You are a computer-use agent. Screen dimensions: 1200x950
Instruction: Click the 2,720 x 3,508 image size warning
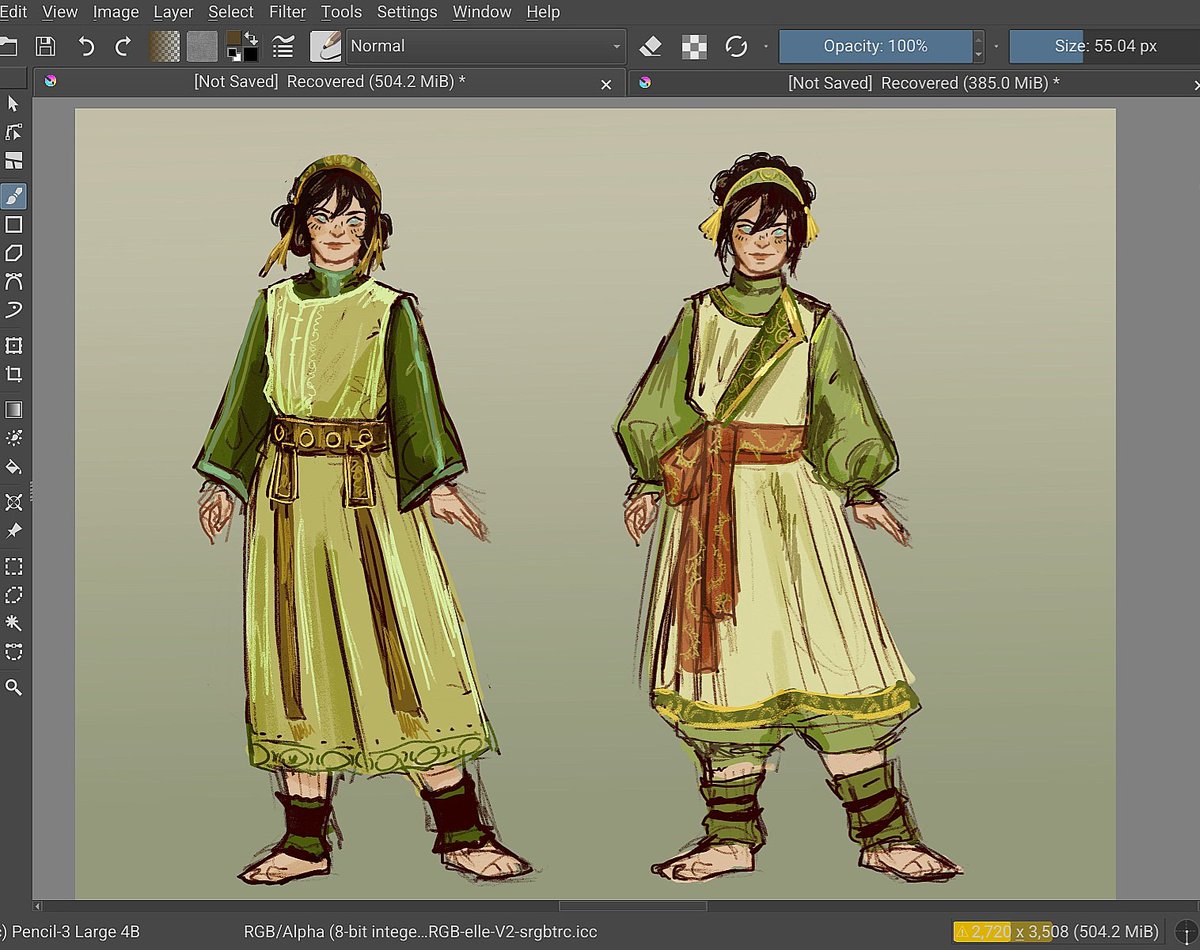[x=1057, y=932]
